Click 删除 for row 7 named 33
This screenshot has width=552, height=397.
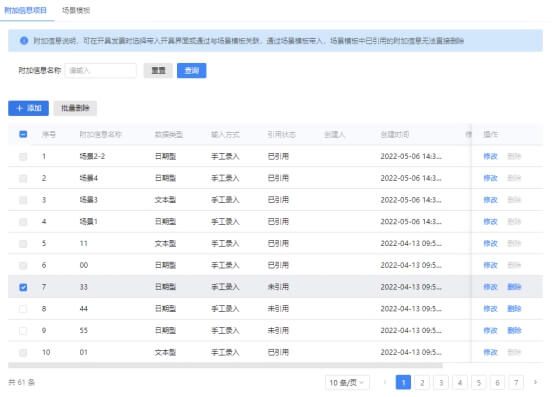[x=514, y=287]
